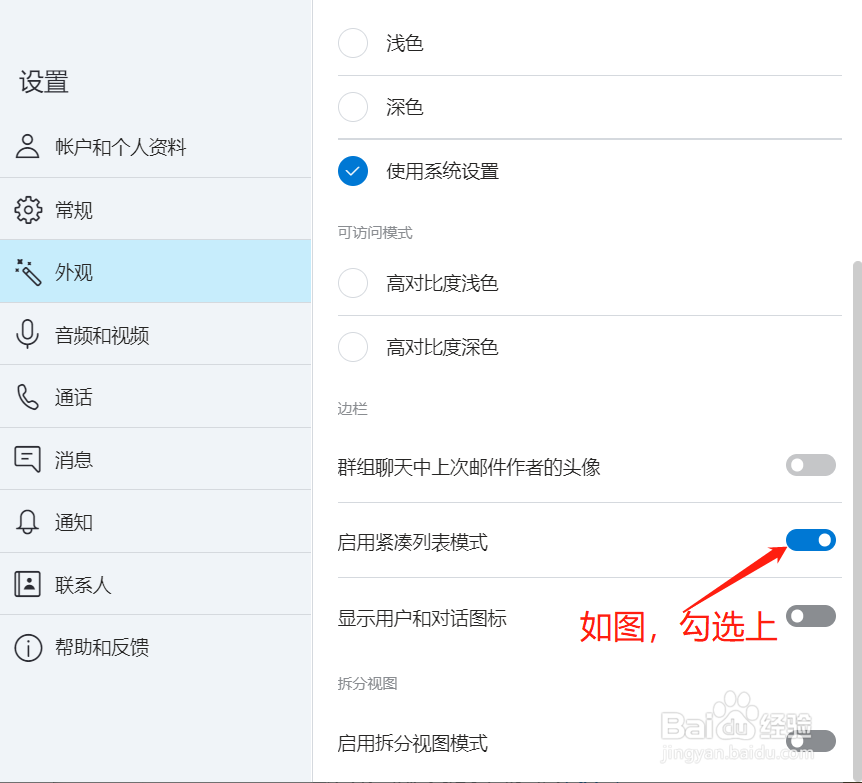Enable the 启用拆分视图模式 switch
Image resolution: width=862 pixels, height=783 pixels.
(x=811, y=741)
